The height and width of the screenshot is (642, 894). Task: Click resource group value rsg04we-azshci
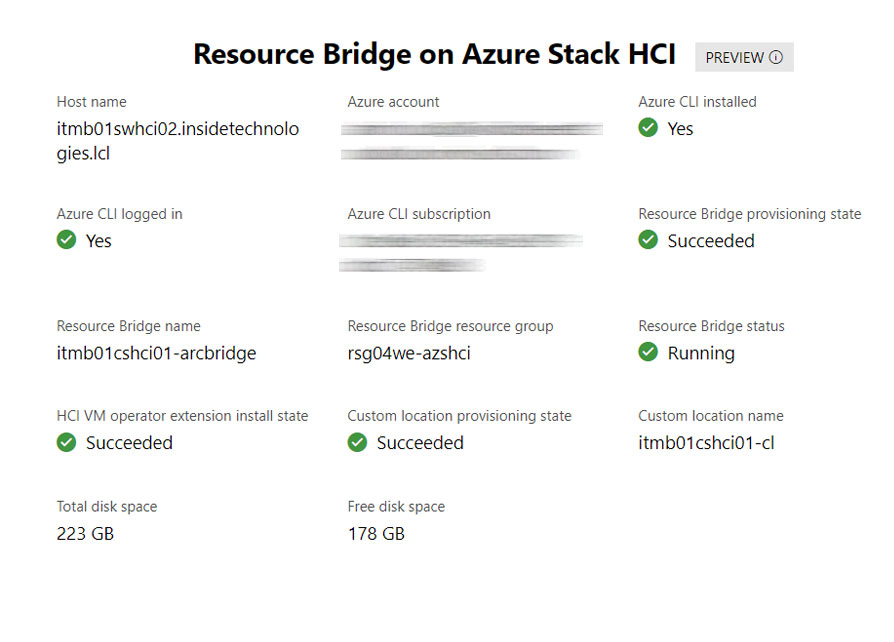409,353
